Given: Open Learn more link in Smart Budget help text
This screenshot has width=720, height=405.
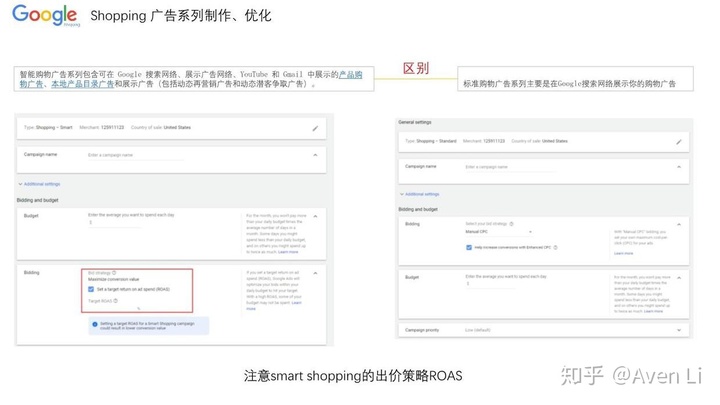Looking at the screenshot, I should (288, 252).
